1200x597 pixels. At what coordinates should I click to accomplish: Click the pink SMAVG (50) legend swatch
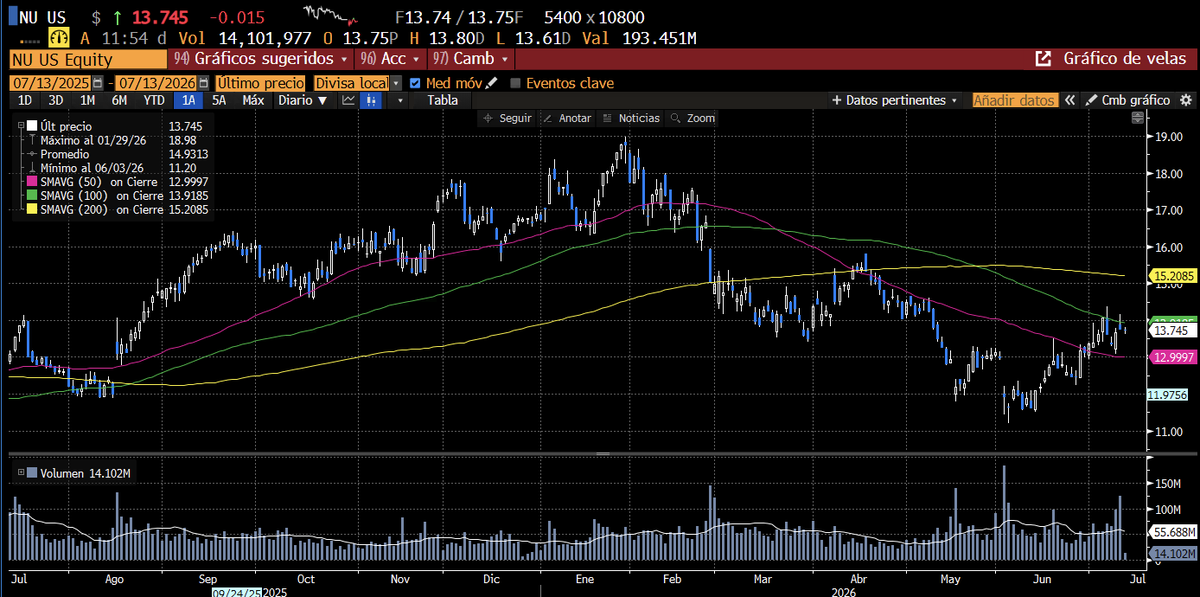(x=33, y=182)
